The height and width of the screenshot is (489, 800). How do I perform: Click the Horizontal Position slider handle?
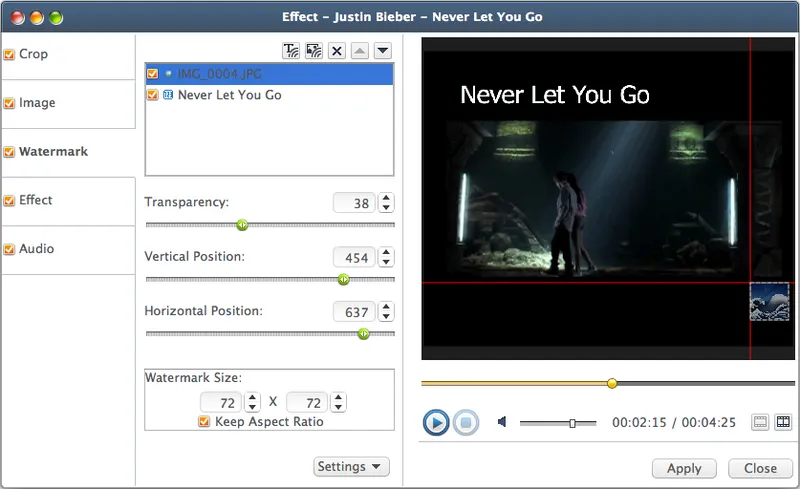pyautogui.click(x=363, y=334)
